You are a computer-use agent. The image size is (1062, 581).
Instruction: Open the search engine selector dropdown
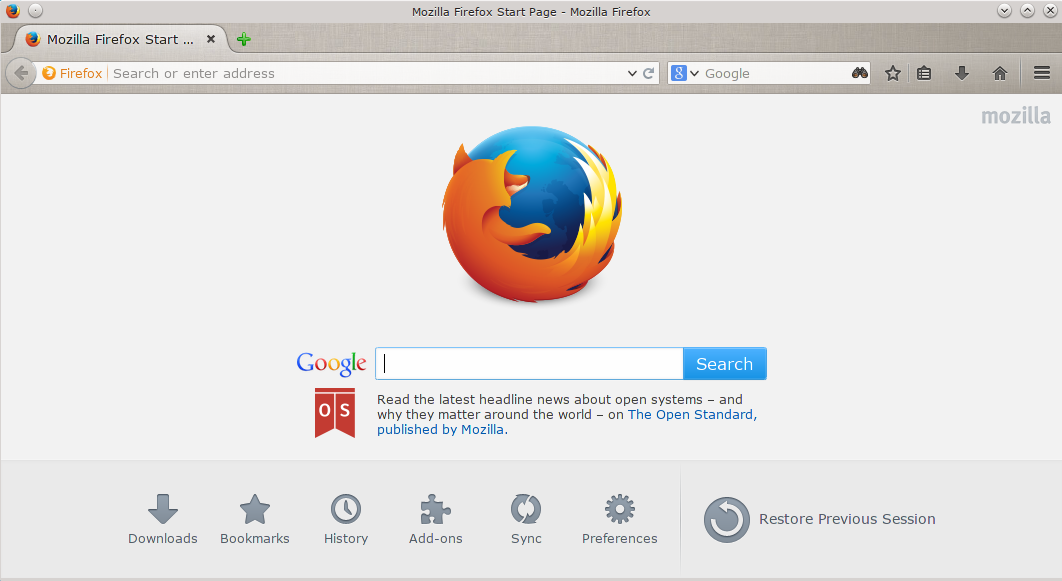(684, 73)
